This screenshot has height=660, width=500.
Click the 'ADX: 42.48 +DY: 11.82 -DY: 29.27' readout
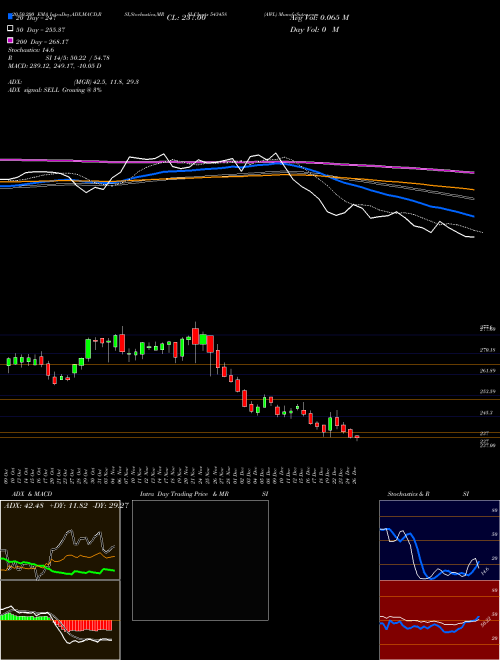click(x=66, y=505)
